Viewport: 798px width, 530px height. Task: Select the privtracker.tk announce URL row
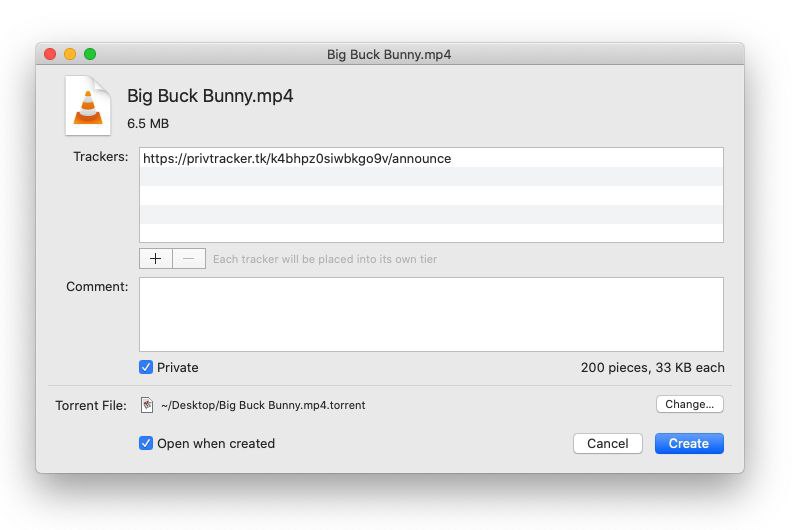pyautogui.click(x=297, y=158)
